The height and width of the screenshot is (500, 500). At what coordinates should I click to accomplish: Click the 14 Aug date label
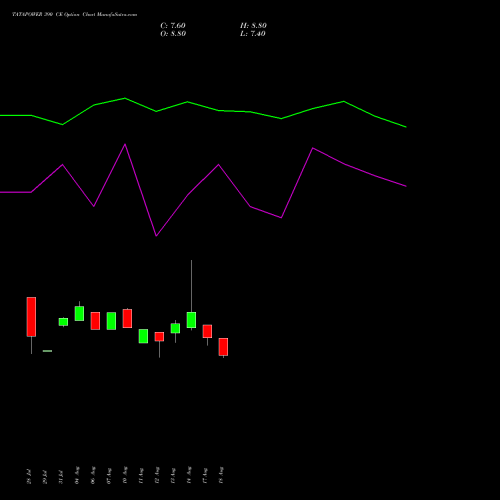[x=189, y=475]
